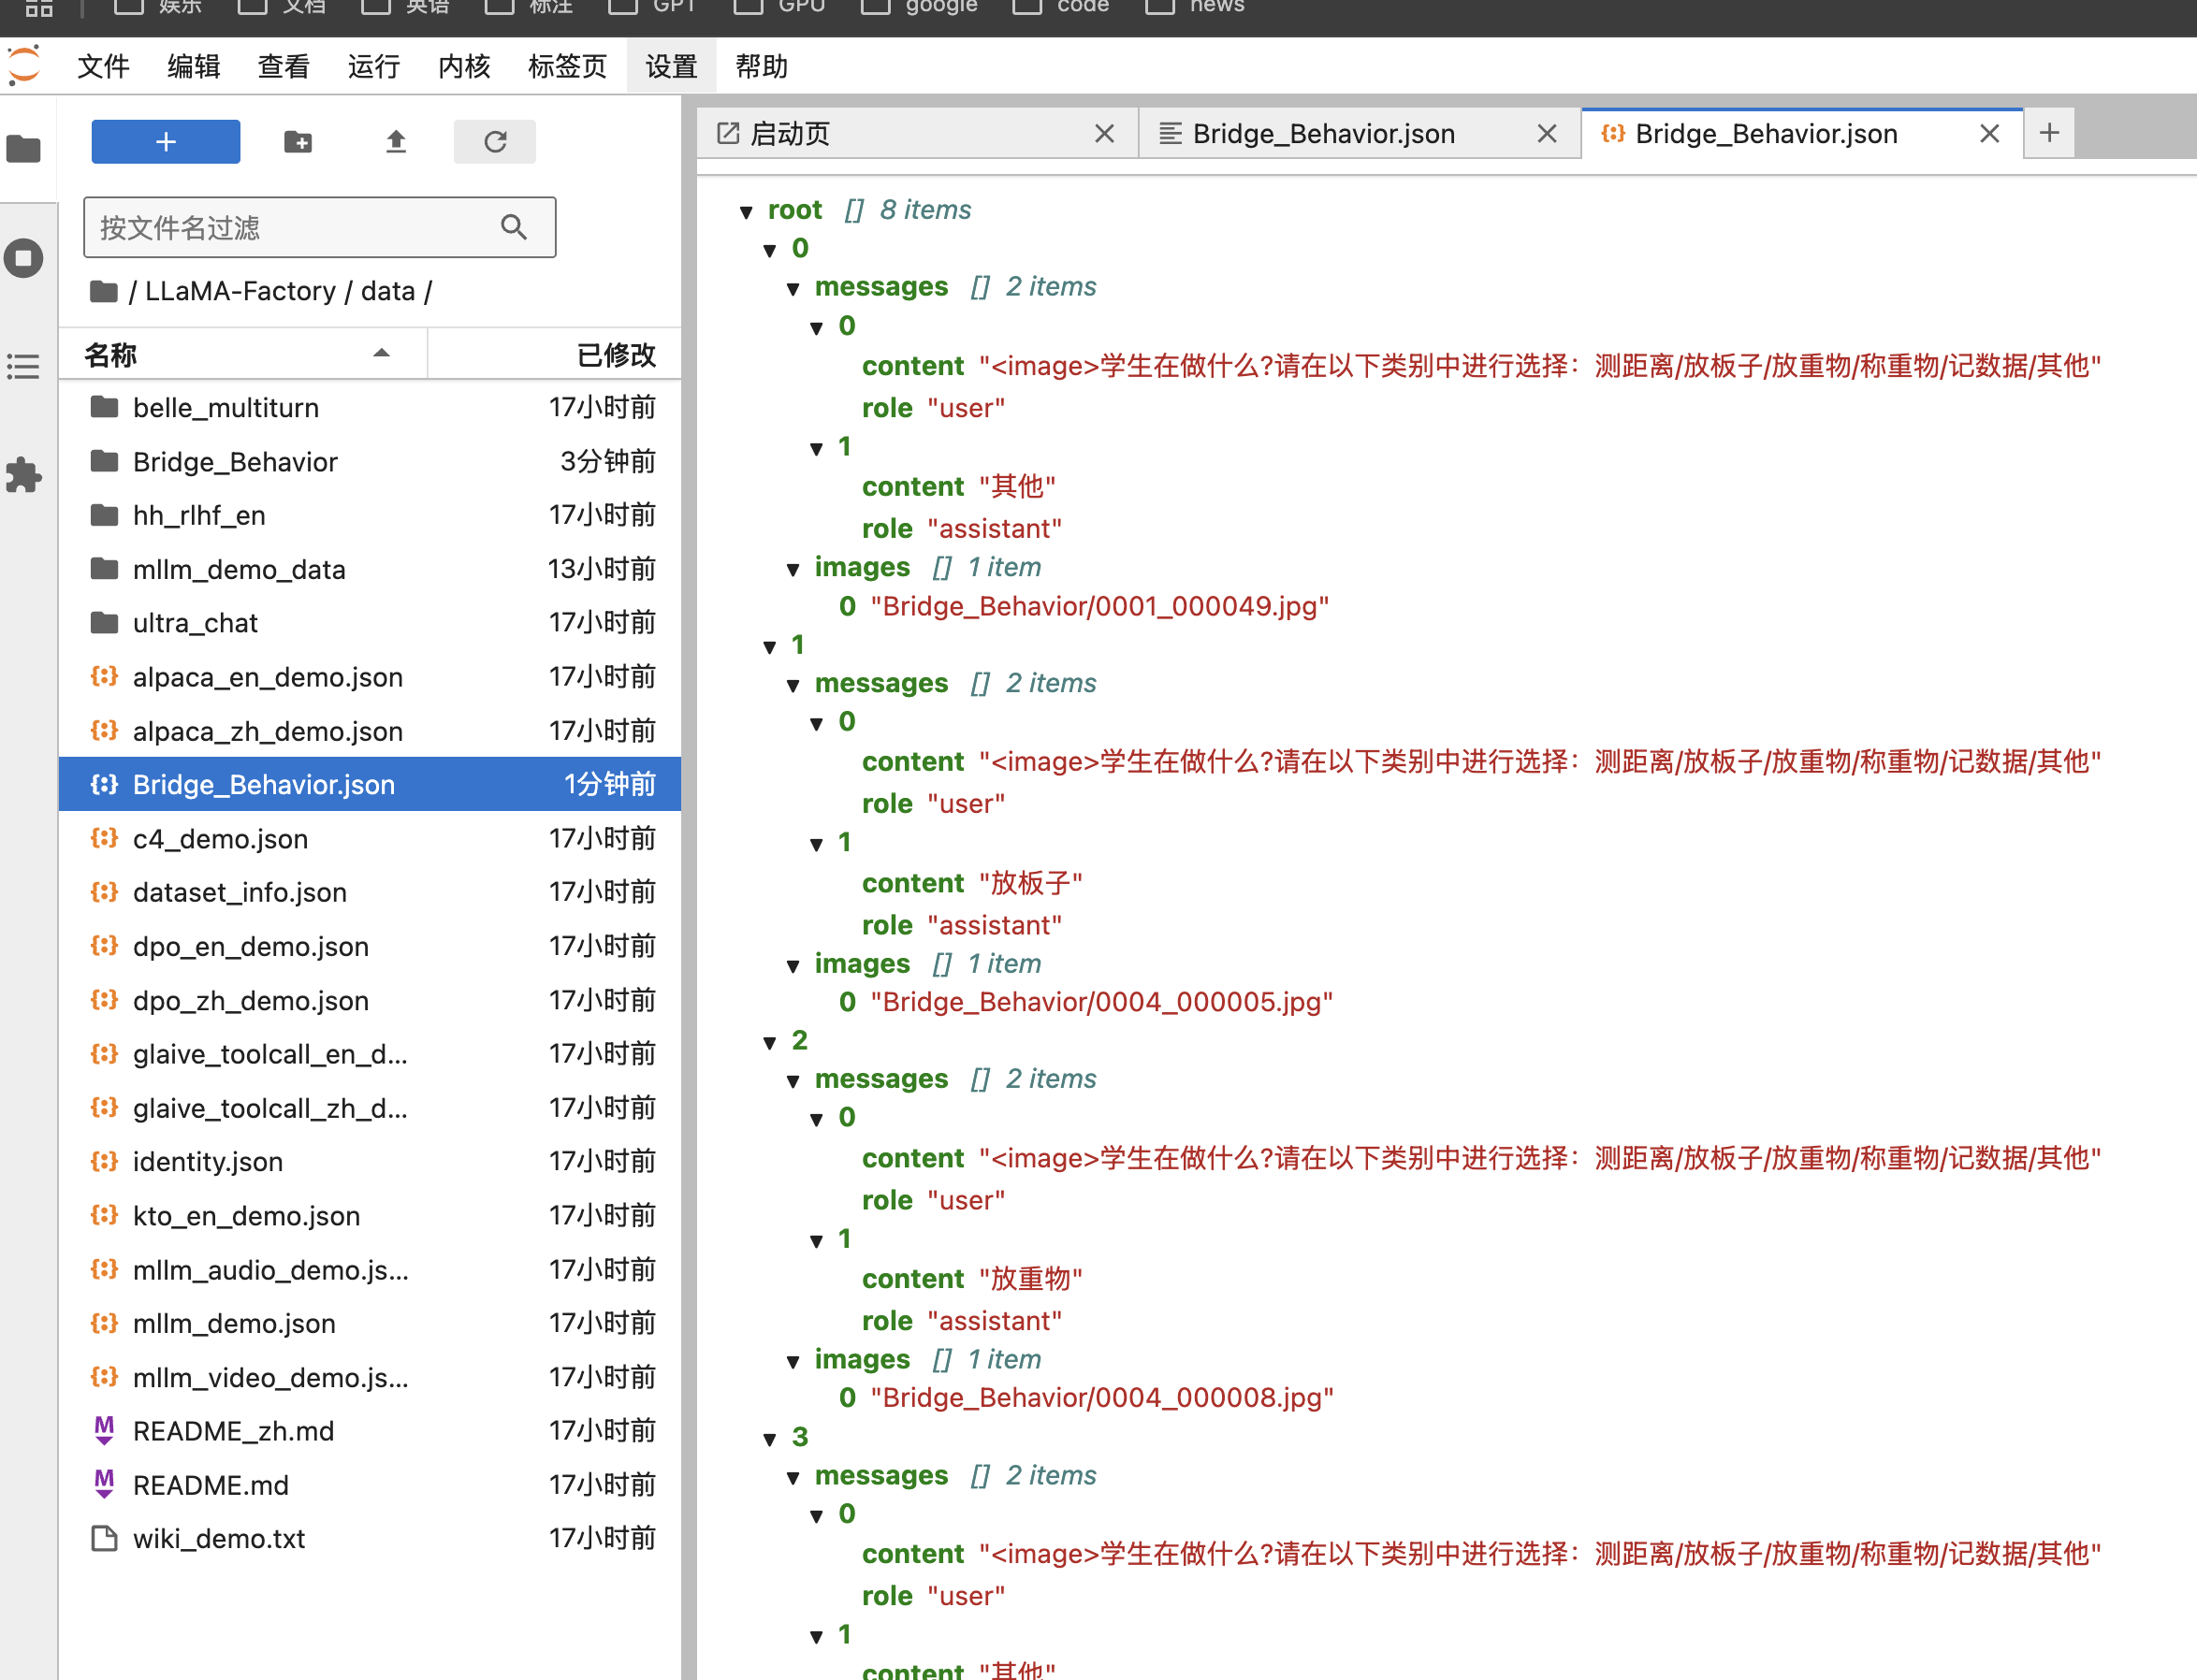The height and width of the screenshot is (1680, 2197).
Task: Open the 设置 menu
Action: coord(670,67)
